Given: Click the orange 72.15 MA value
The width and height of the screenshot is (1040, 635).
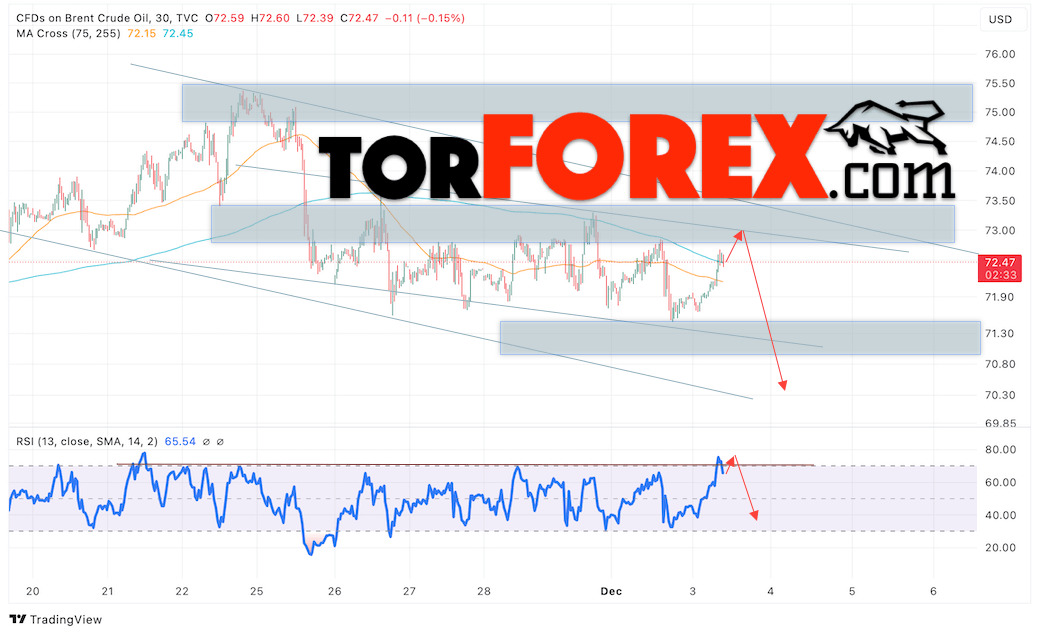Looking at the screenshot, I should (141, 33).
